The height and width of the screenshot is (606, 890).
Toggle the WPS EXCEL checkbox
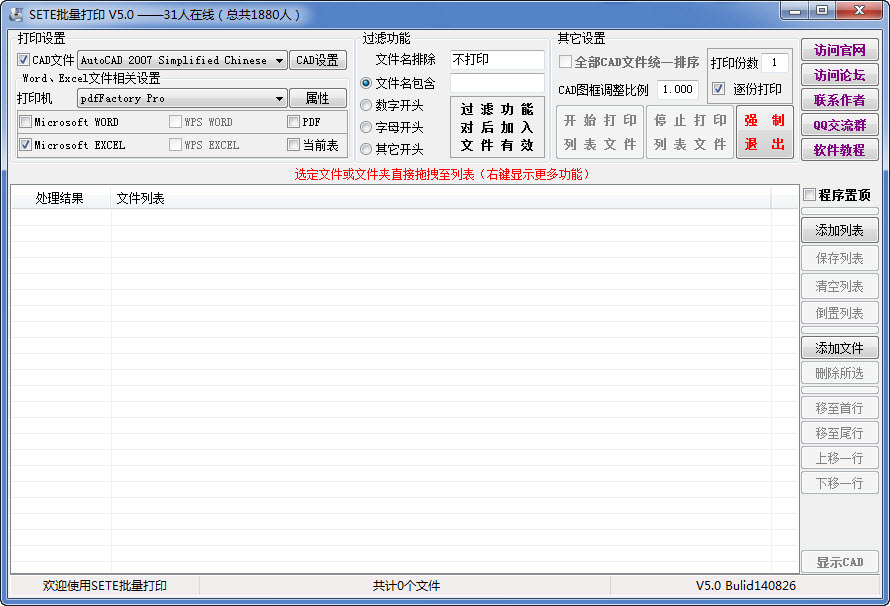click(175, 145)
